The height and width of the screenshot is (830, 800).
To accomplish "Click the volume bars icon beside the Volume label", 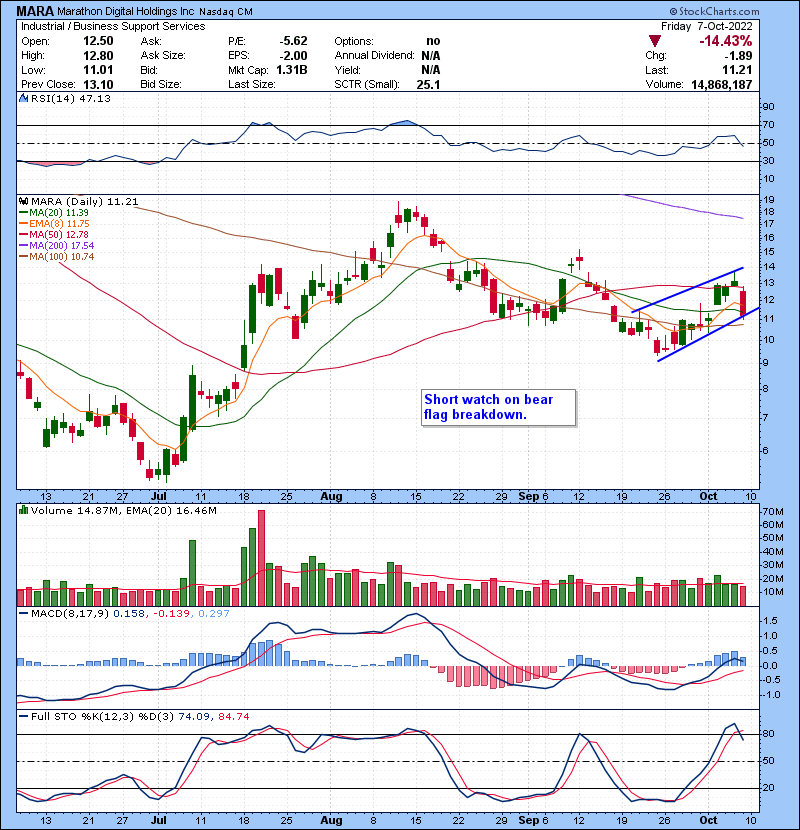I will point(23,511).
